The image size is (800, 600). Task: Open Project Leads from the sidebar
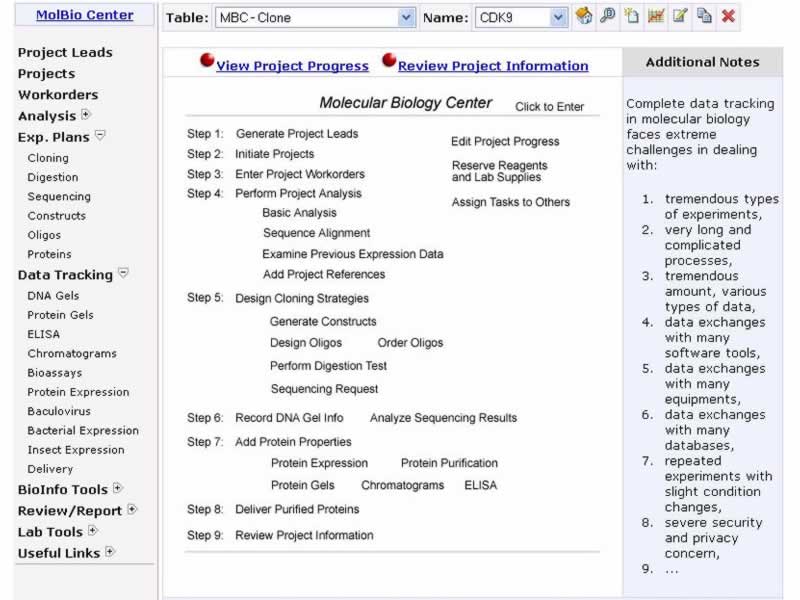(65, 52)
